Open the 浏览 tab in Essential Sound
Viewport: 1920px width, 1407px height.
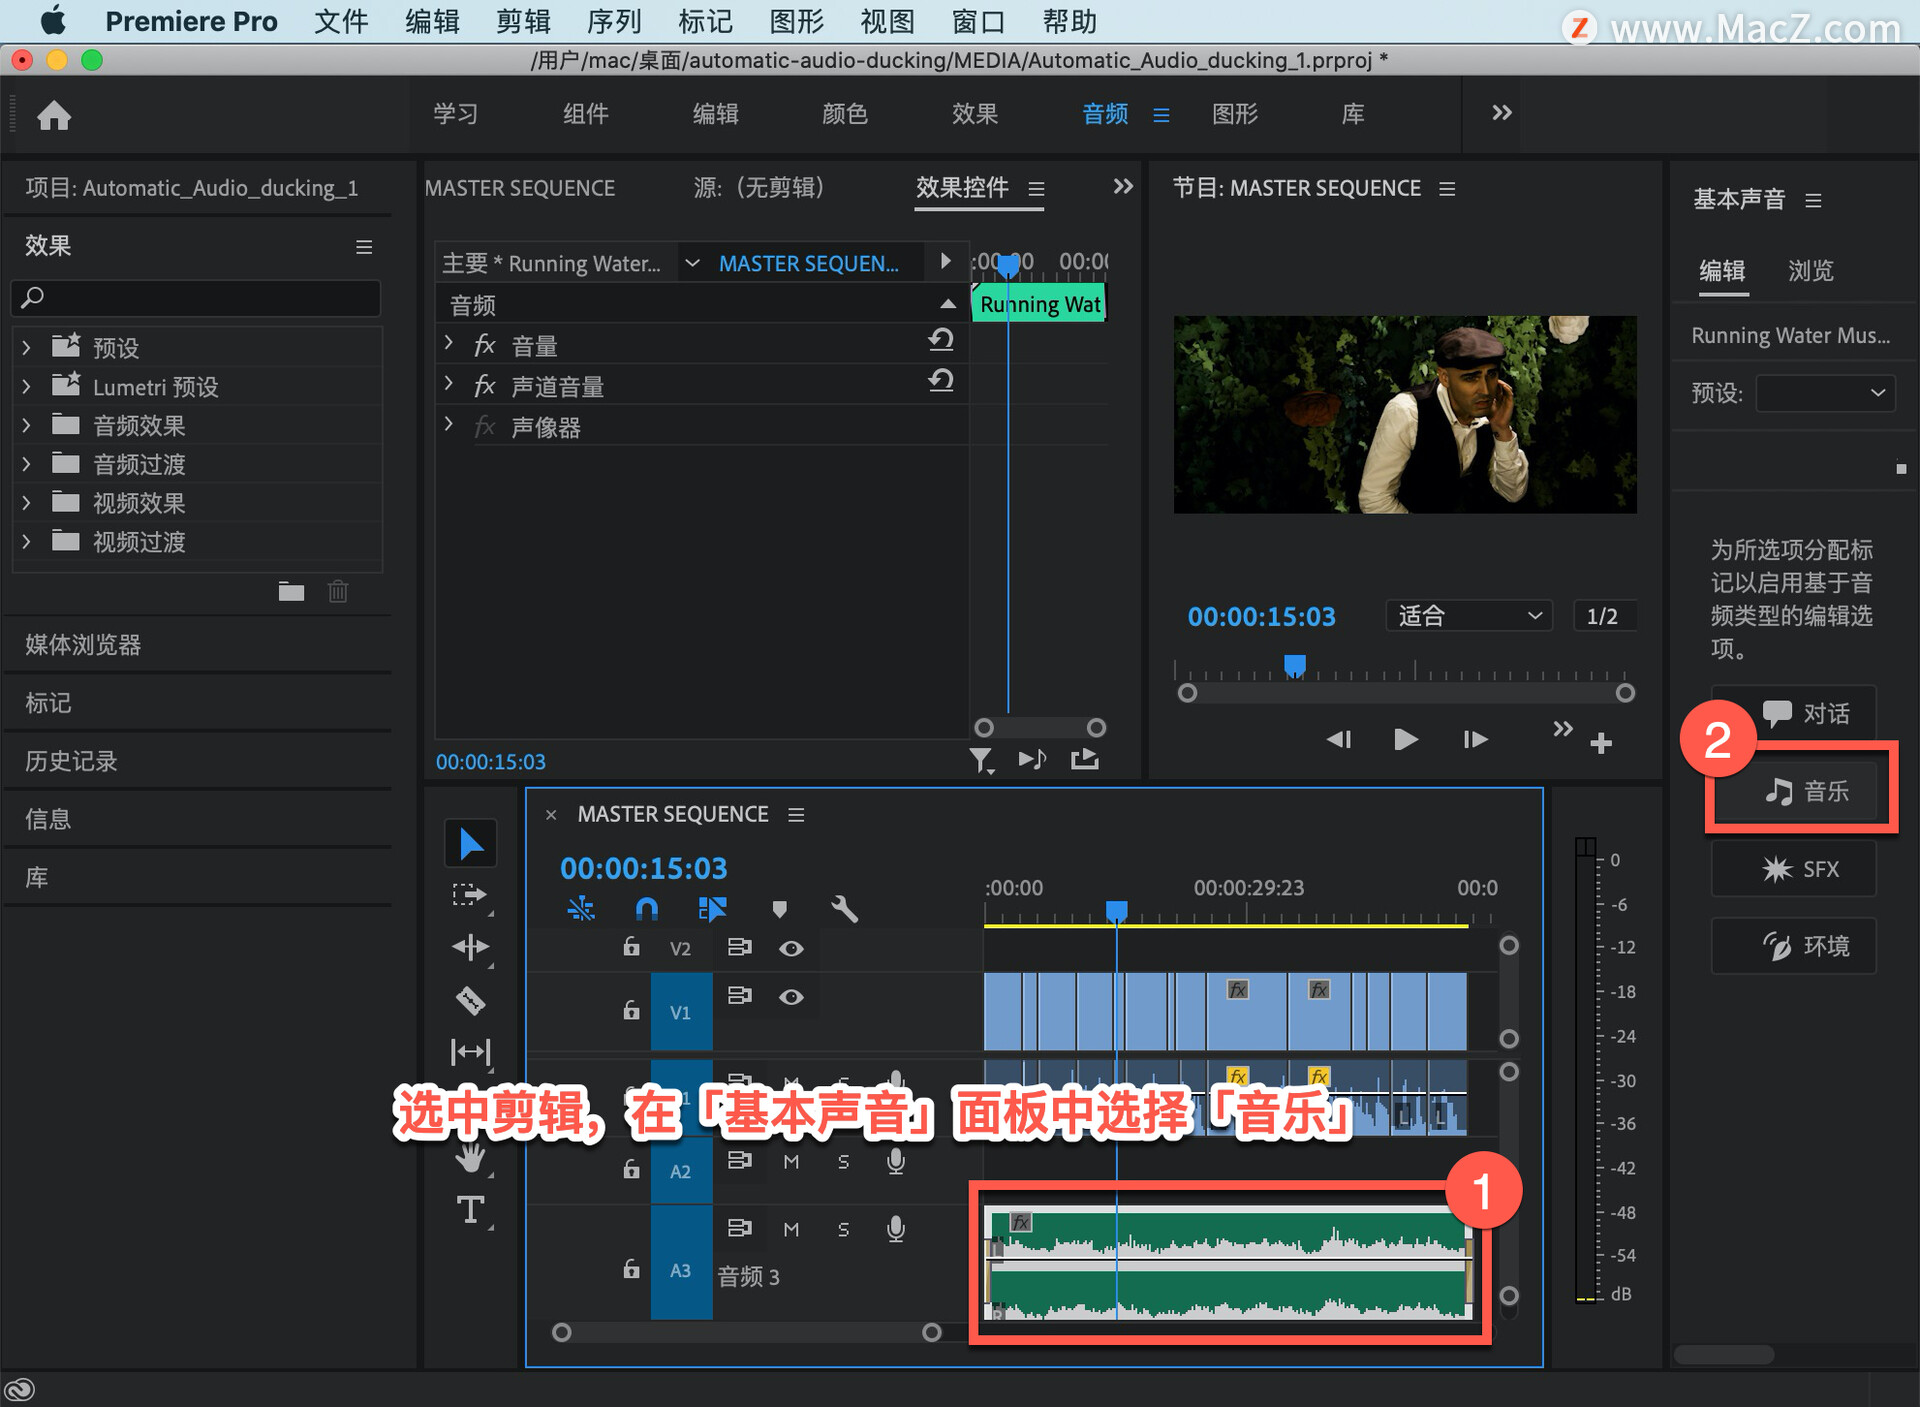[1811, 271]
